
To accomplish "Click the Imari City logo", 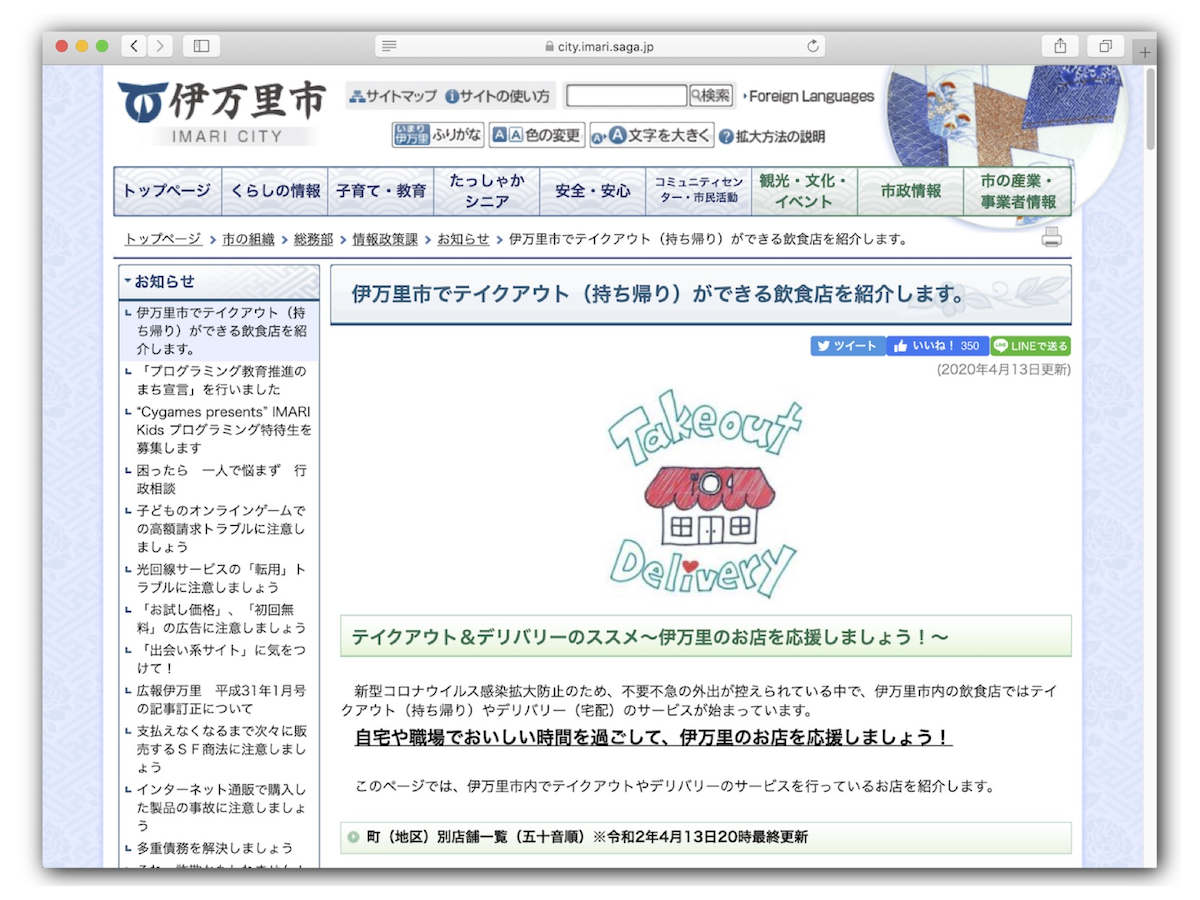I will [222, 112].
